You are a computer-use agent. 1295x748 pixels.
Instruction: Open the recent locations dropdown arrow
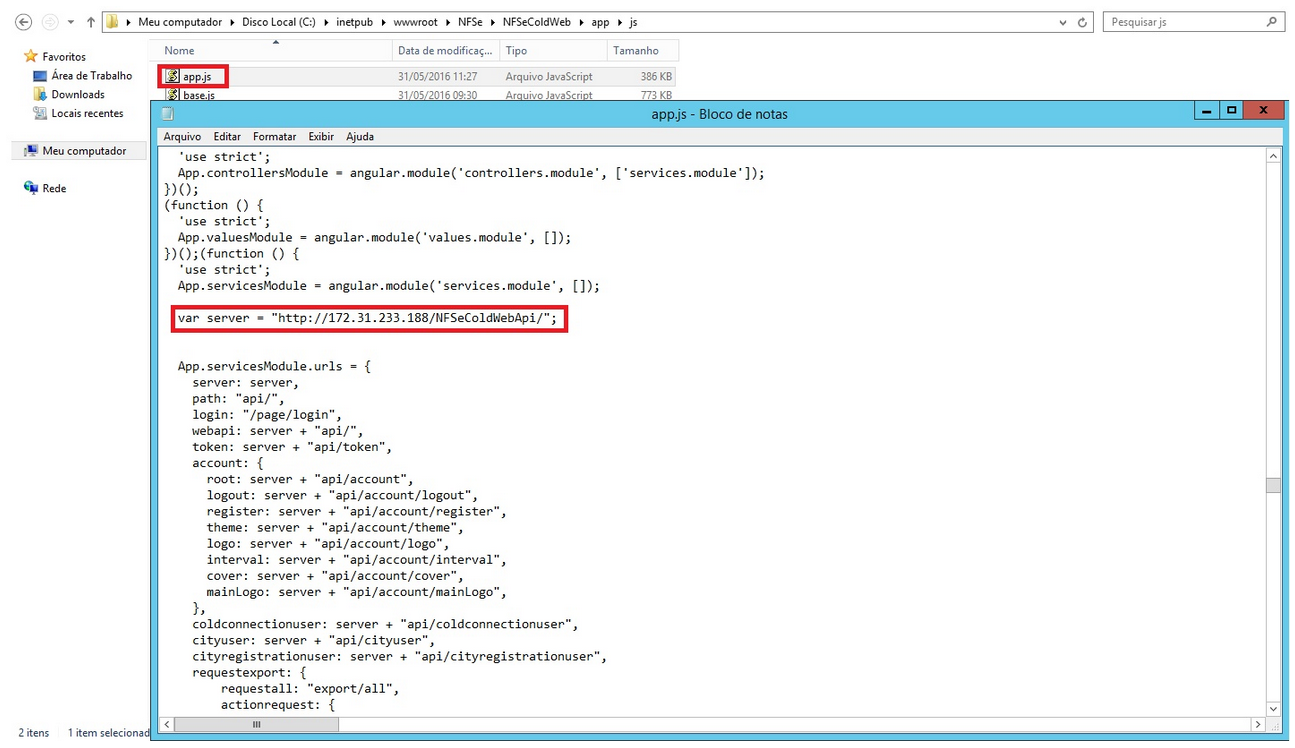pos(71,22)
